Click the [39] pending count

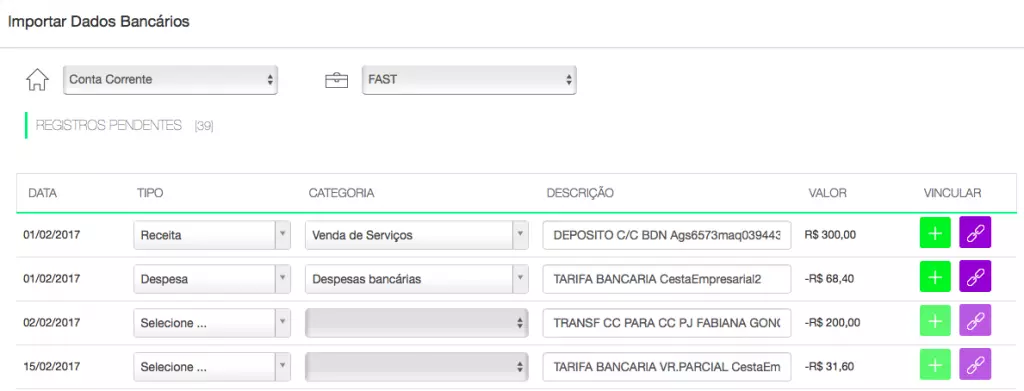click(x=204, y=126)
